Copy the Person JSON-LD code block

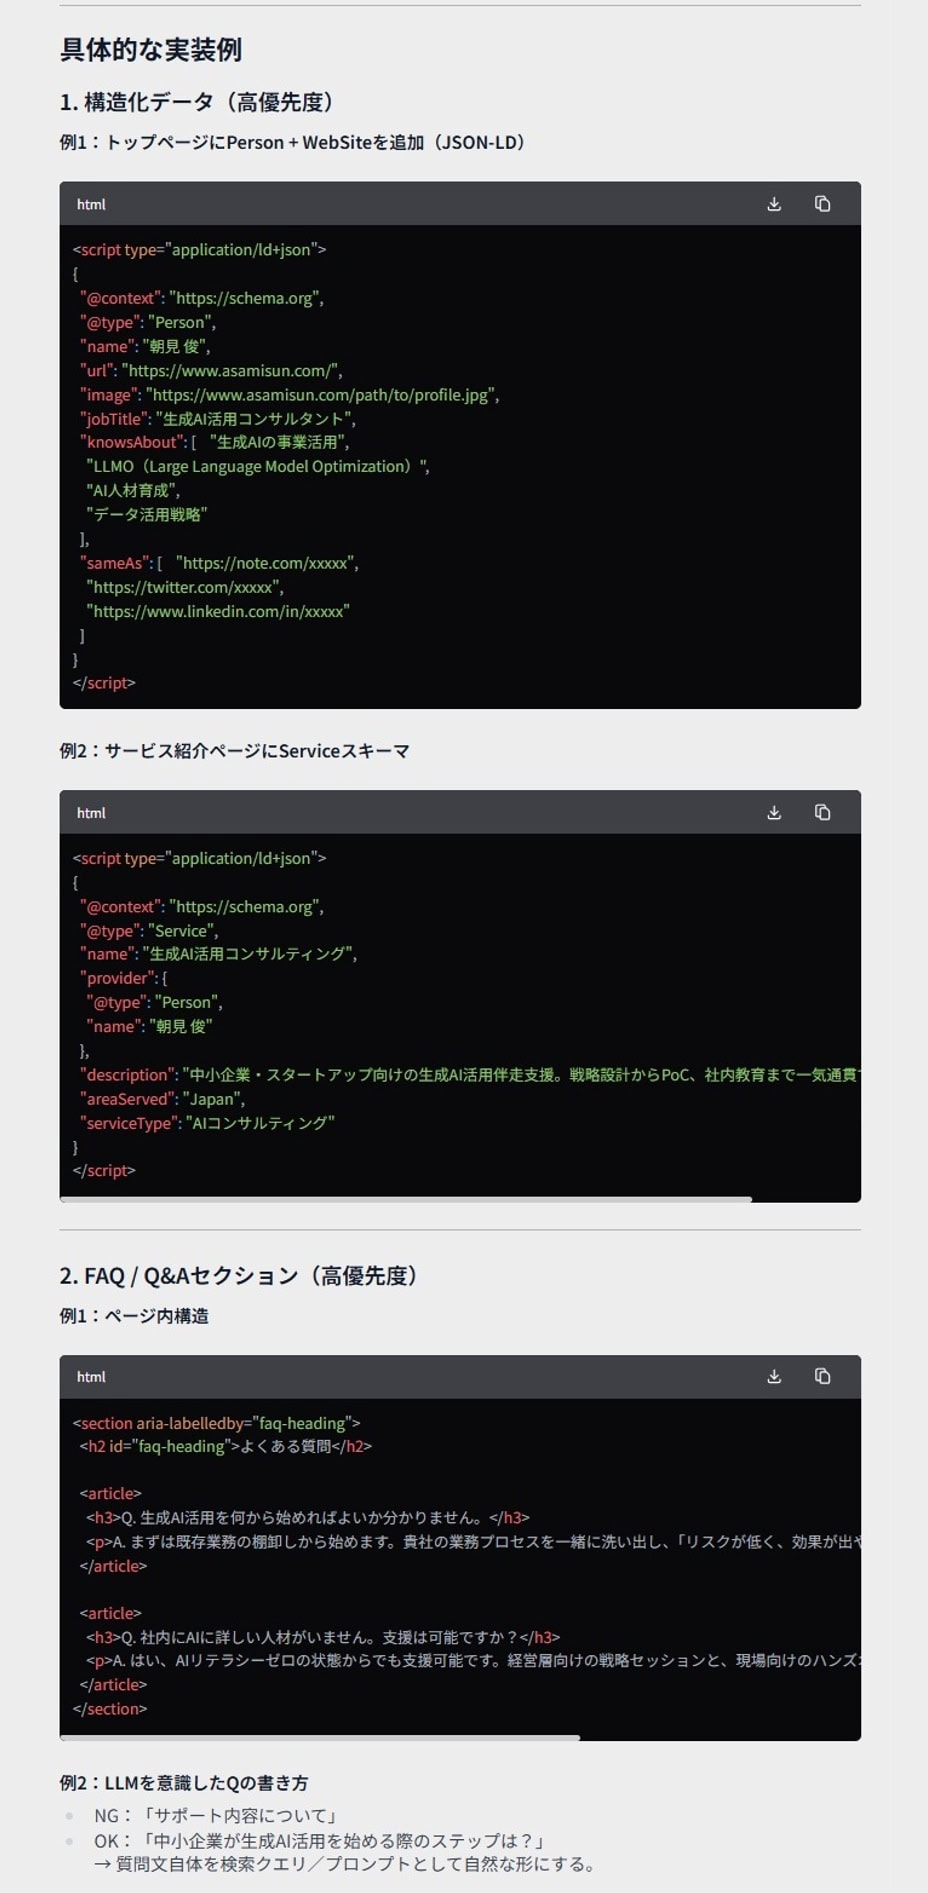click(x=822, y=204)
